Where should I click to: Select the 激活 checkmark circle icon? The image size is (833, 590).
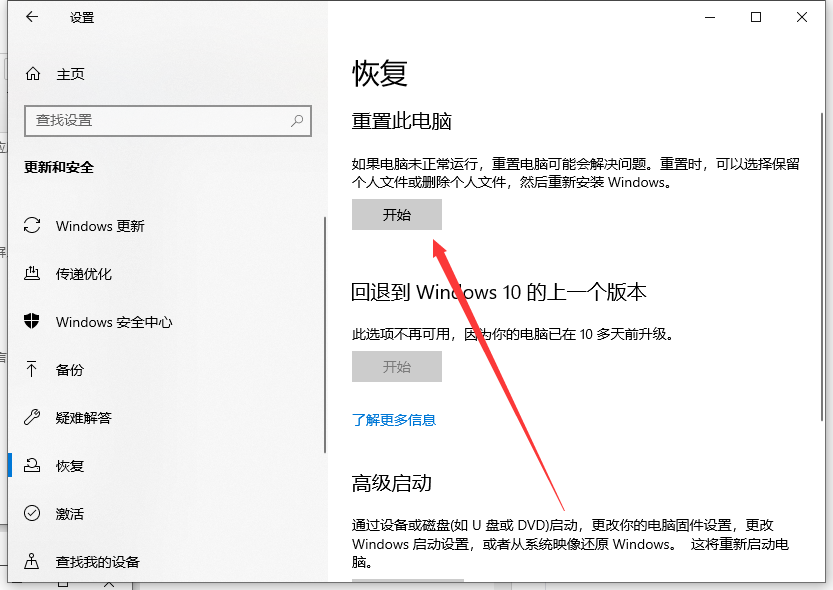[32, 513]
